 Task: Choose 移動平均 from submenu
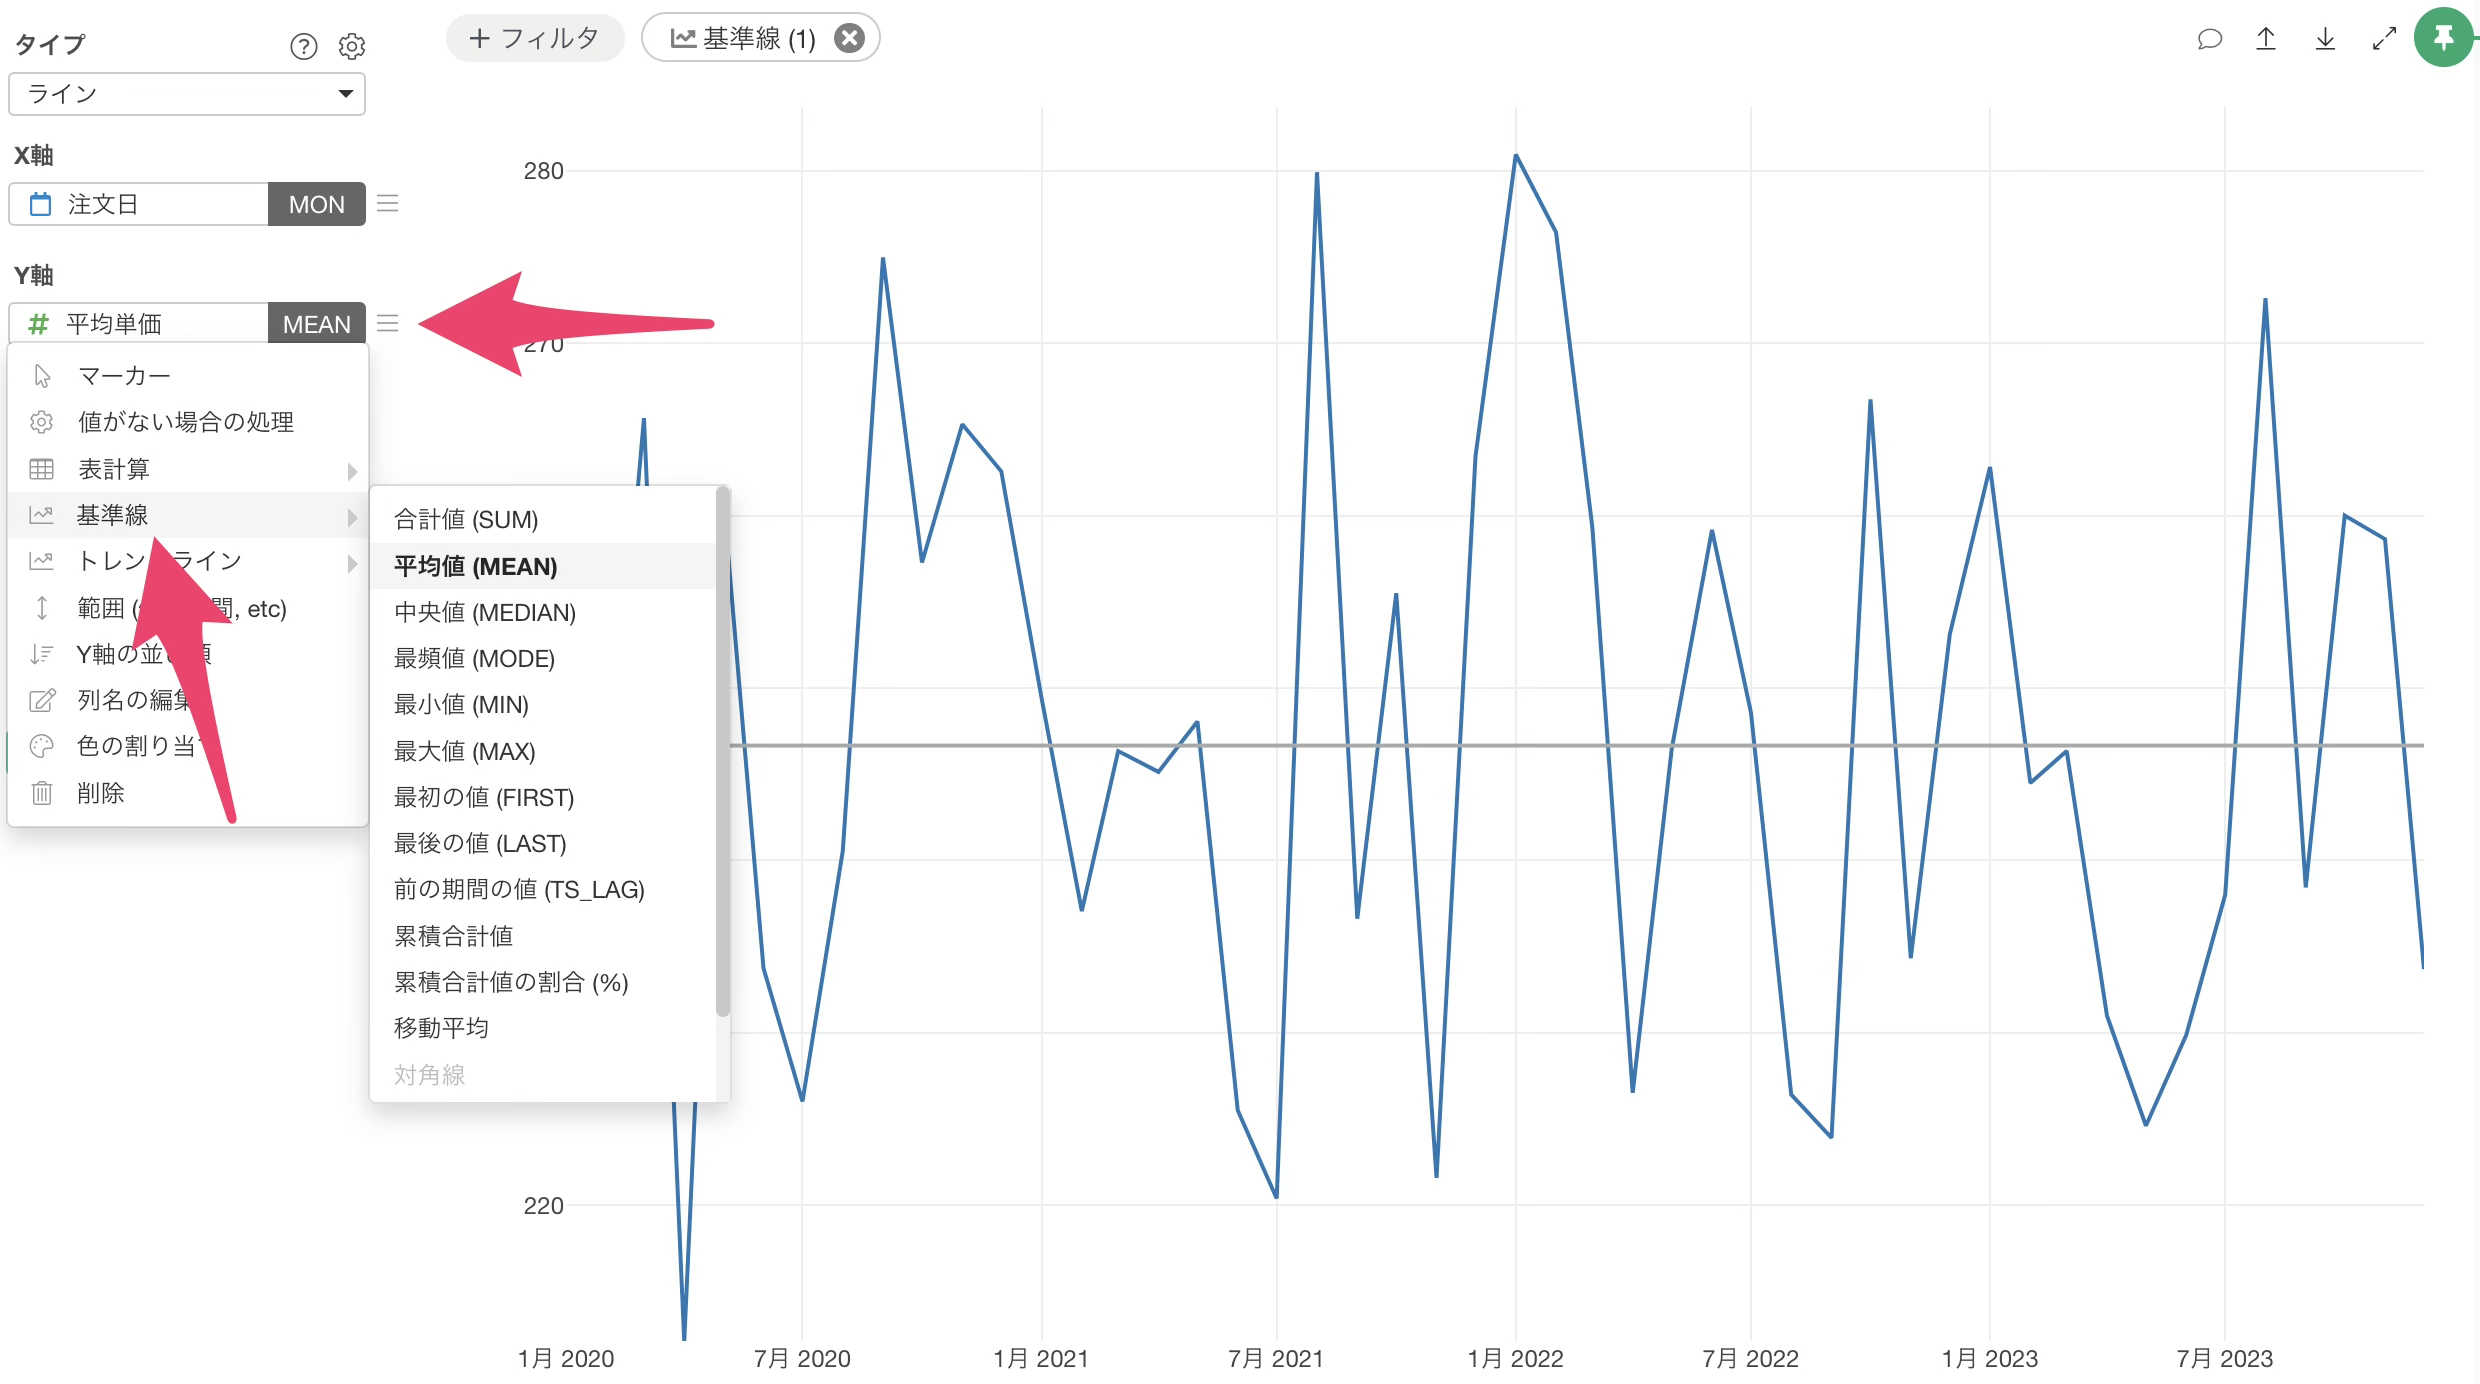pyautogui.click(x=441, y=1028)
